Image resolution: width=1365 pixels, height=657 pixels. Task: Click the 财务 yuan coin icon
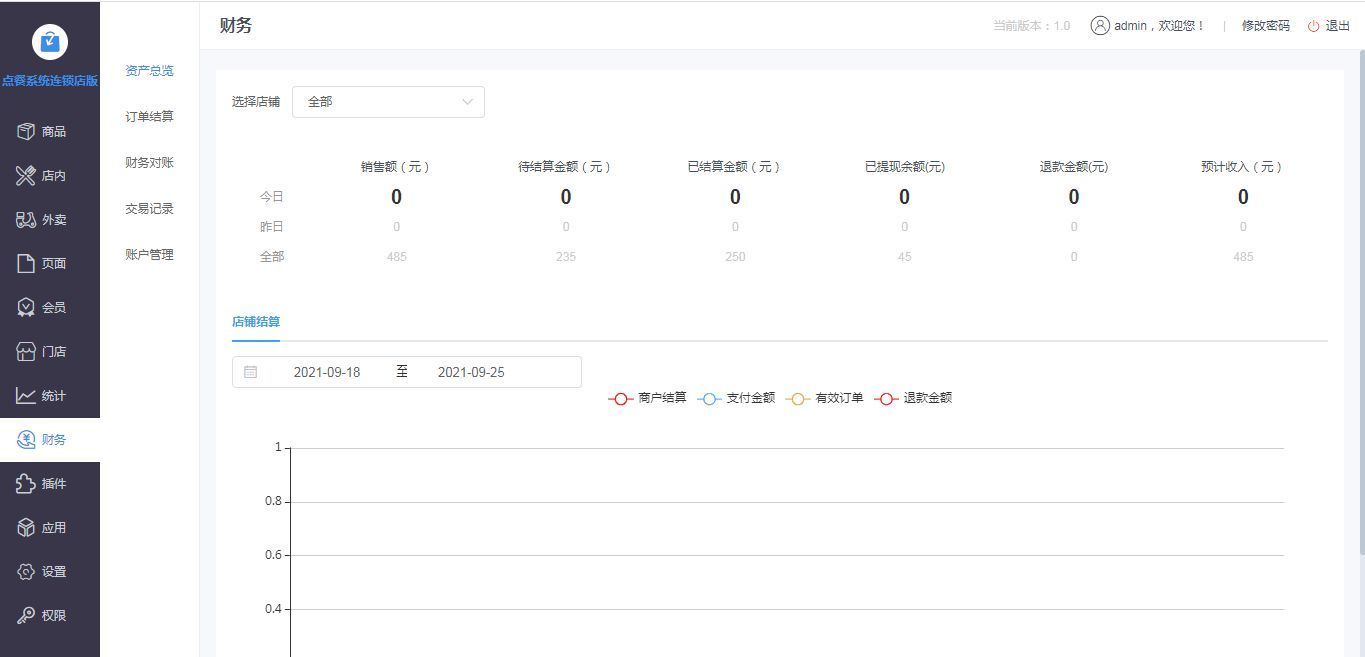coord(26,439)
